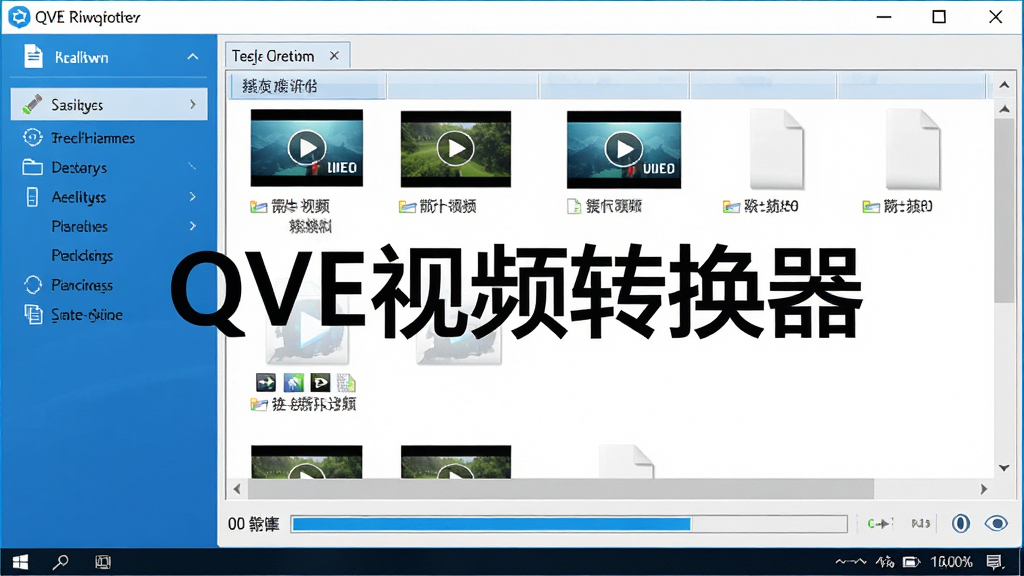Collapse the Rcalltwn section with its up chevron

(x=193, y=57)
